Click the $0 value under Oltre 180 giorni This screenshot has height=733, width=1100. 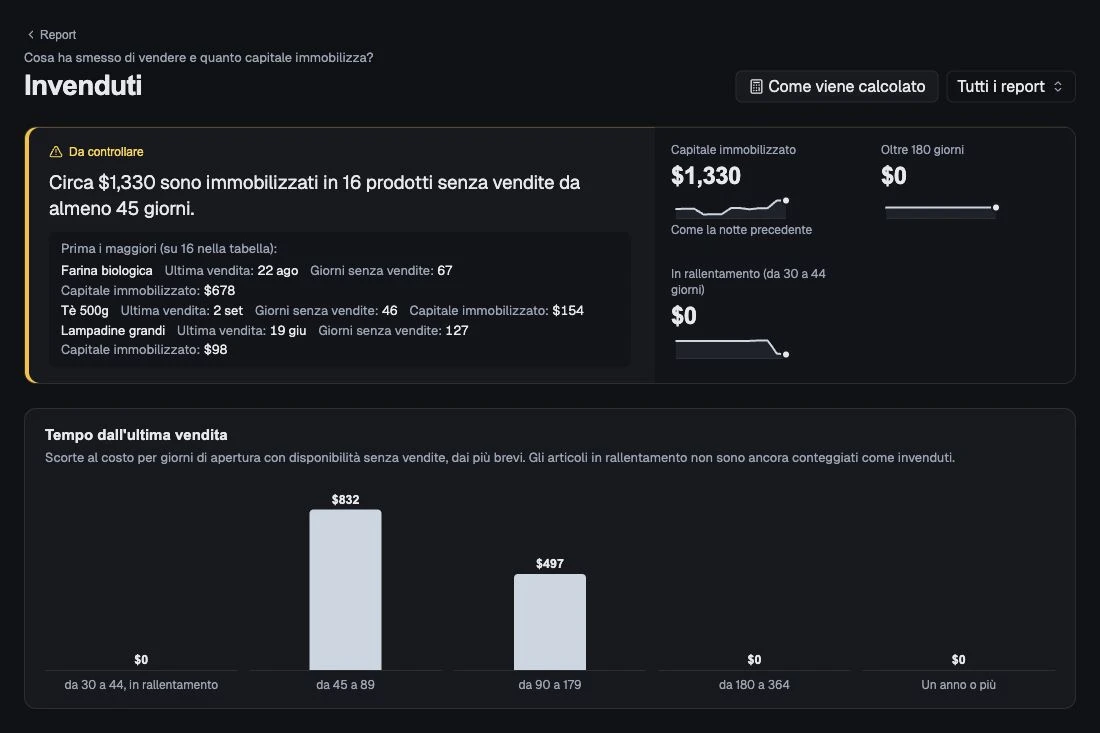[894, 175]
